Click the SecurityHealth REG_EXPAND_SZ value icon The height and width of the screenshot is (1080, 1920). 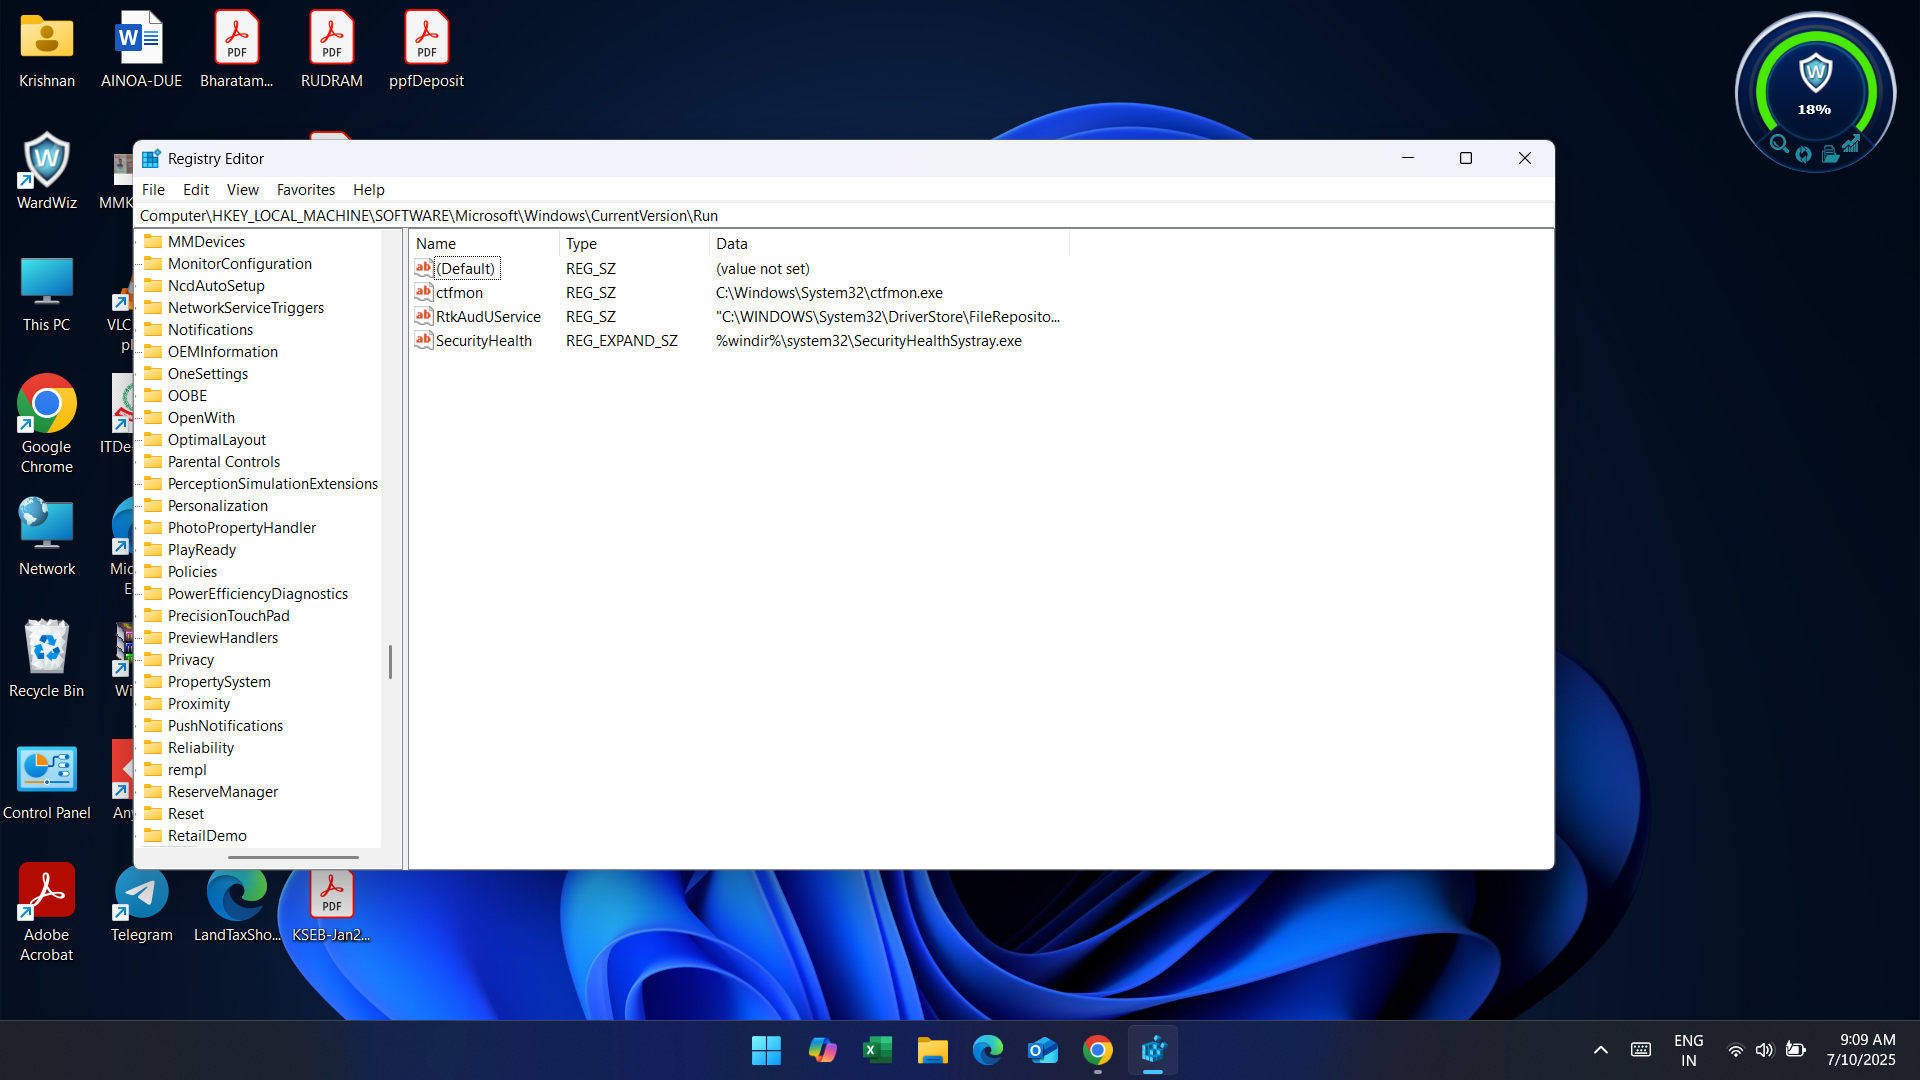pyautogui.click(x=423, y=340)
